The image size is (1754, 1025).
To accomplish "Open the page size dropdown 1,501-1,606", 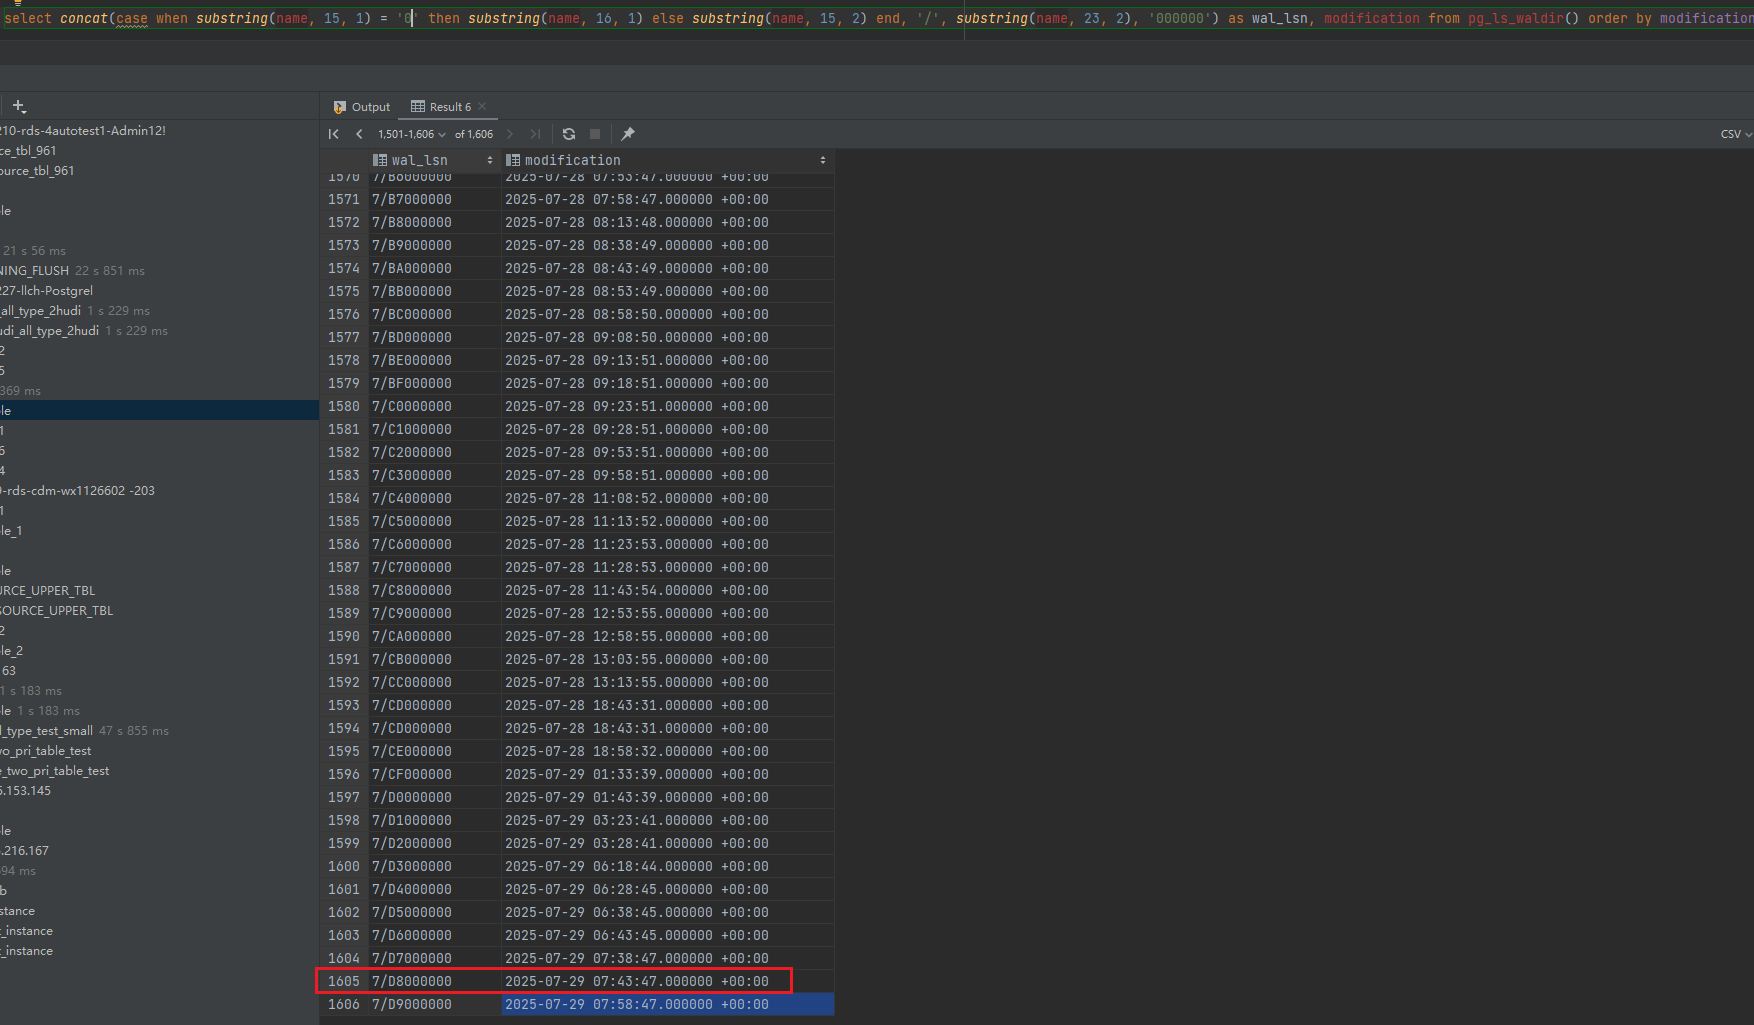I will click(412, 134).
